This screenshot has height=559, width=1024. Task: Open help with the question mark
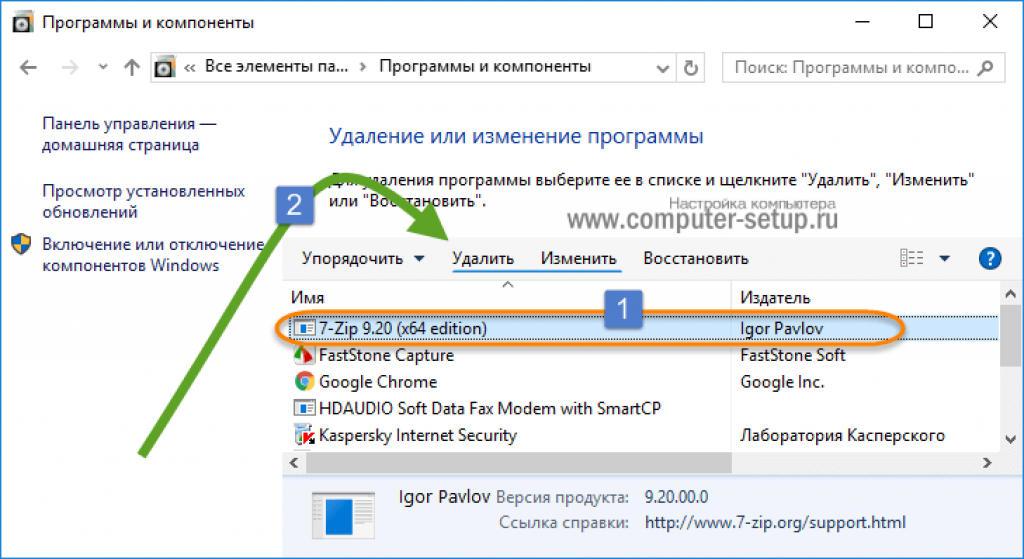pos(990,259)
